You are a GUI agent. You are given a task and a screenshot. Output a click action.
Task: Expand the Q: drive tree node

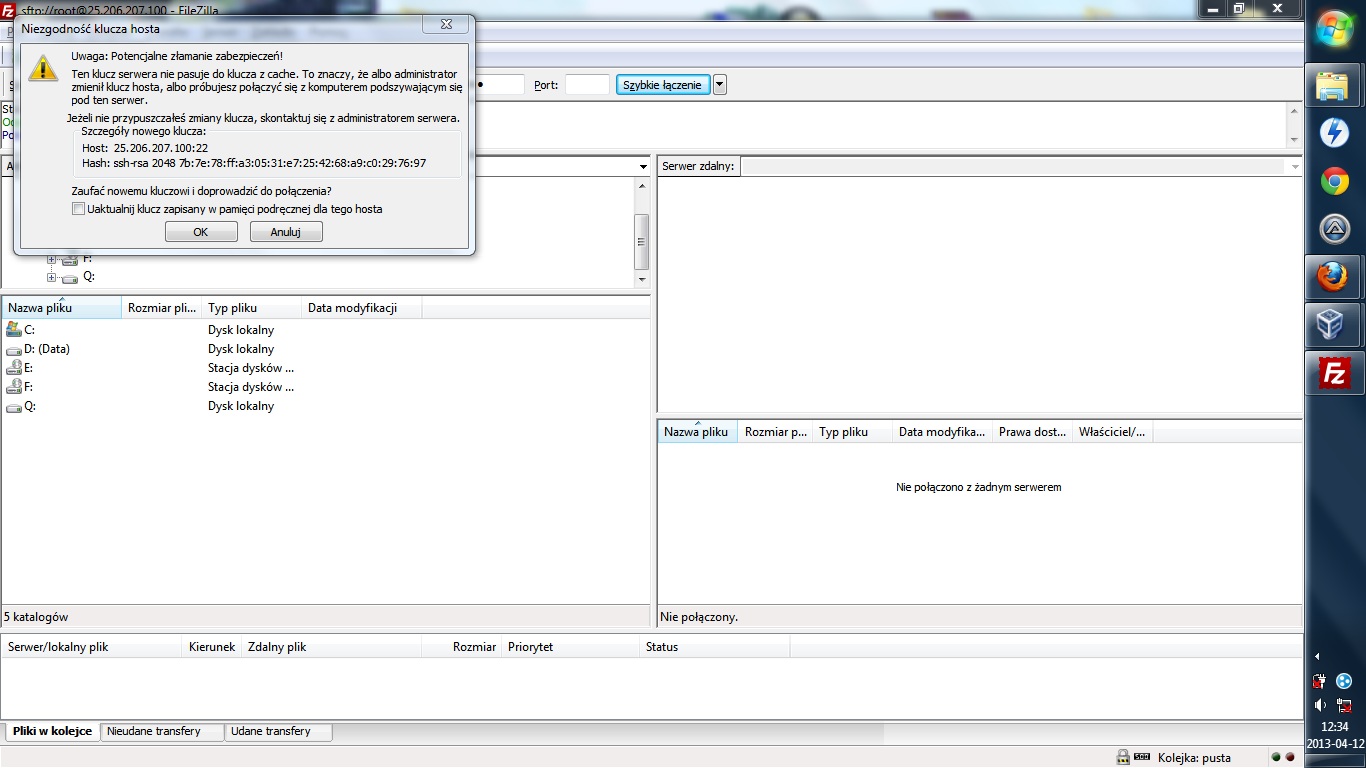pyautogui.click(x=52, y=276)
